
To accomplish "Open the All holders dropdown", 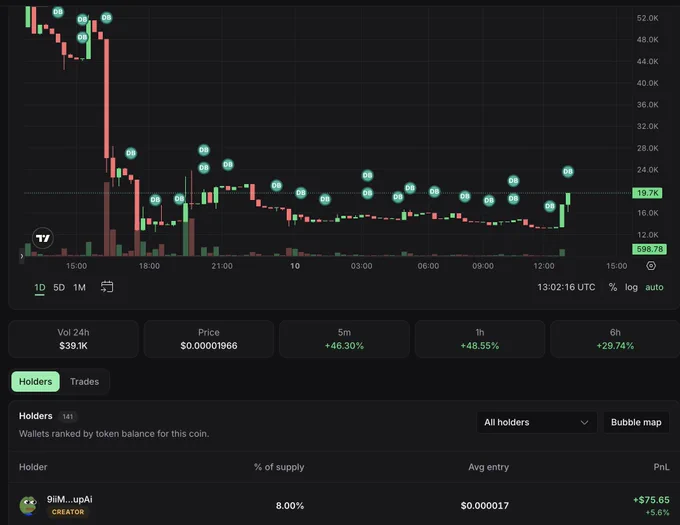I will (x=537, y=422).
